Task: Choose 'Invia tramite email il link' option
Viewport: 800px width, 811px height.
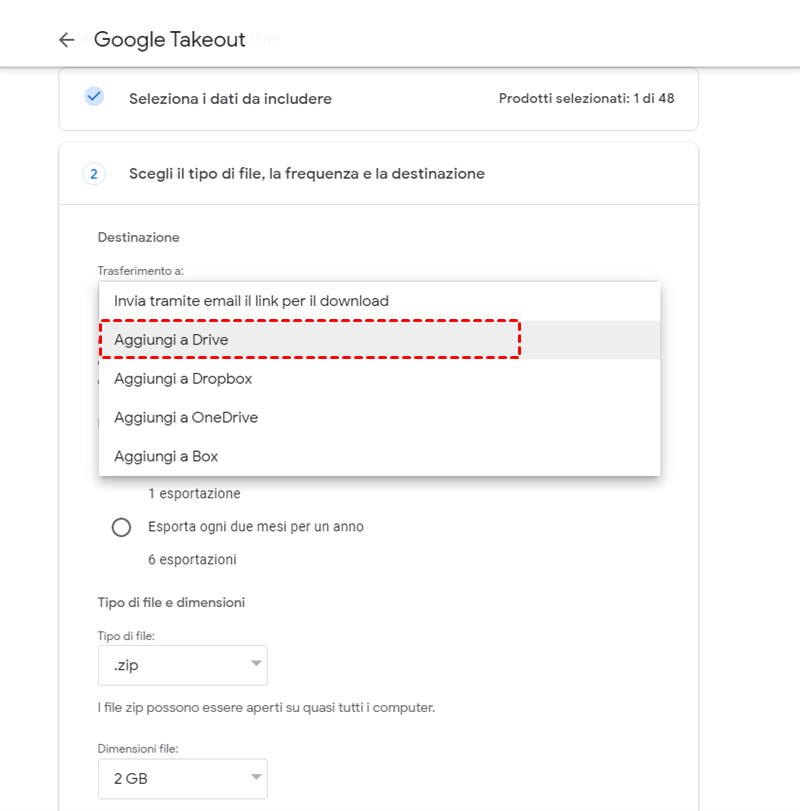Action: 251,301
